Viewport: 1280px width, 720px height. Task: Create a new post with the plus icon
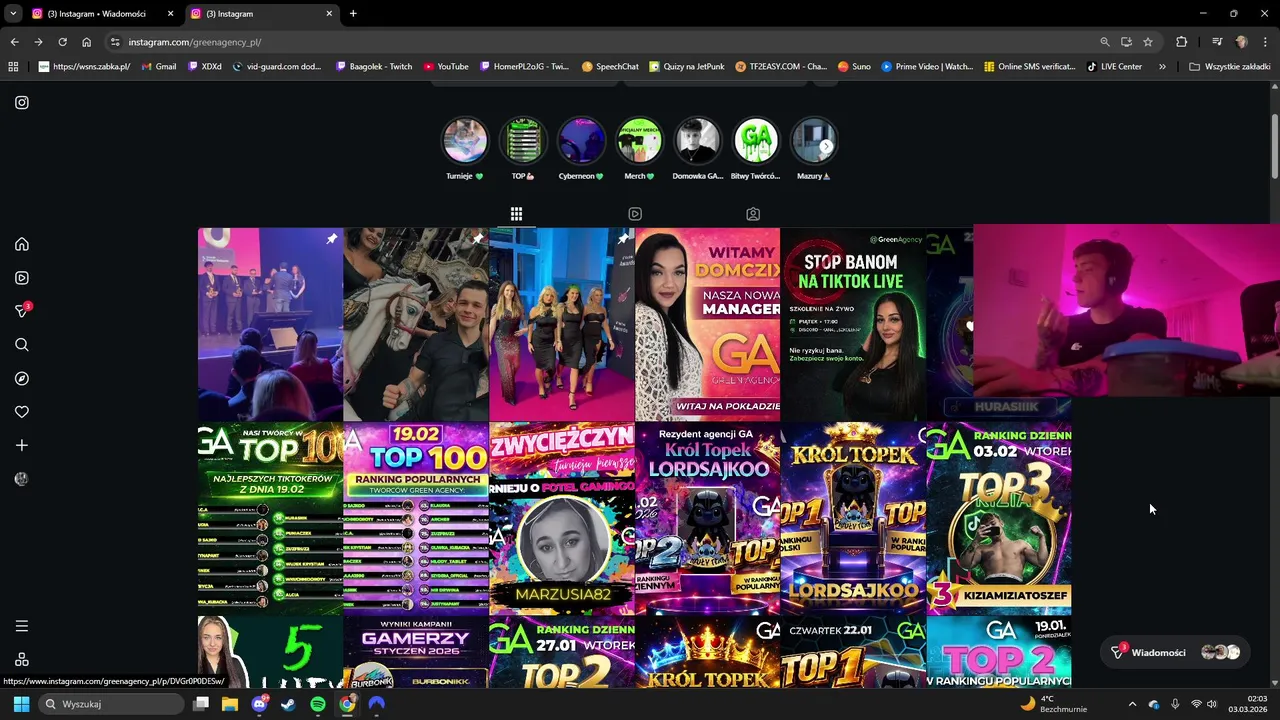[x=22, y=445]
